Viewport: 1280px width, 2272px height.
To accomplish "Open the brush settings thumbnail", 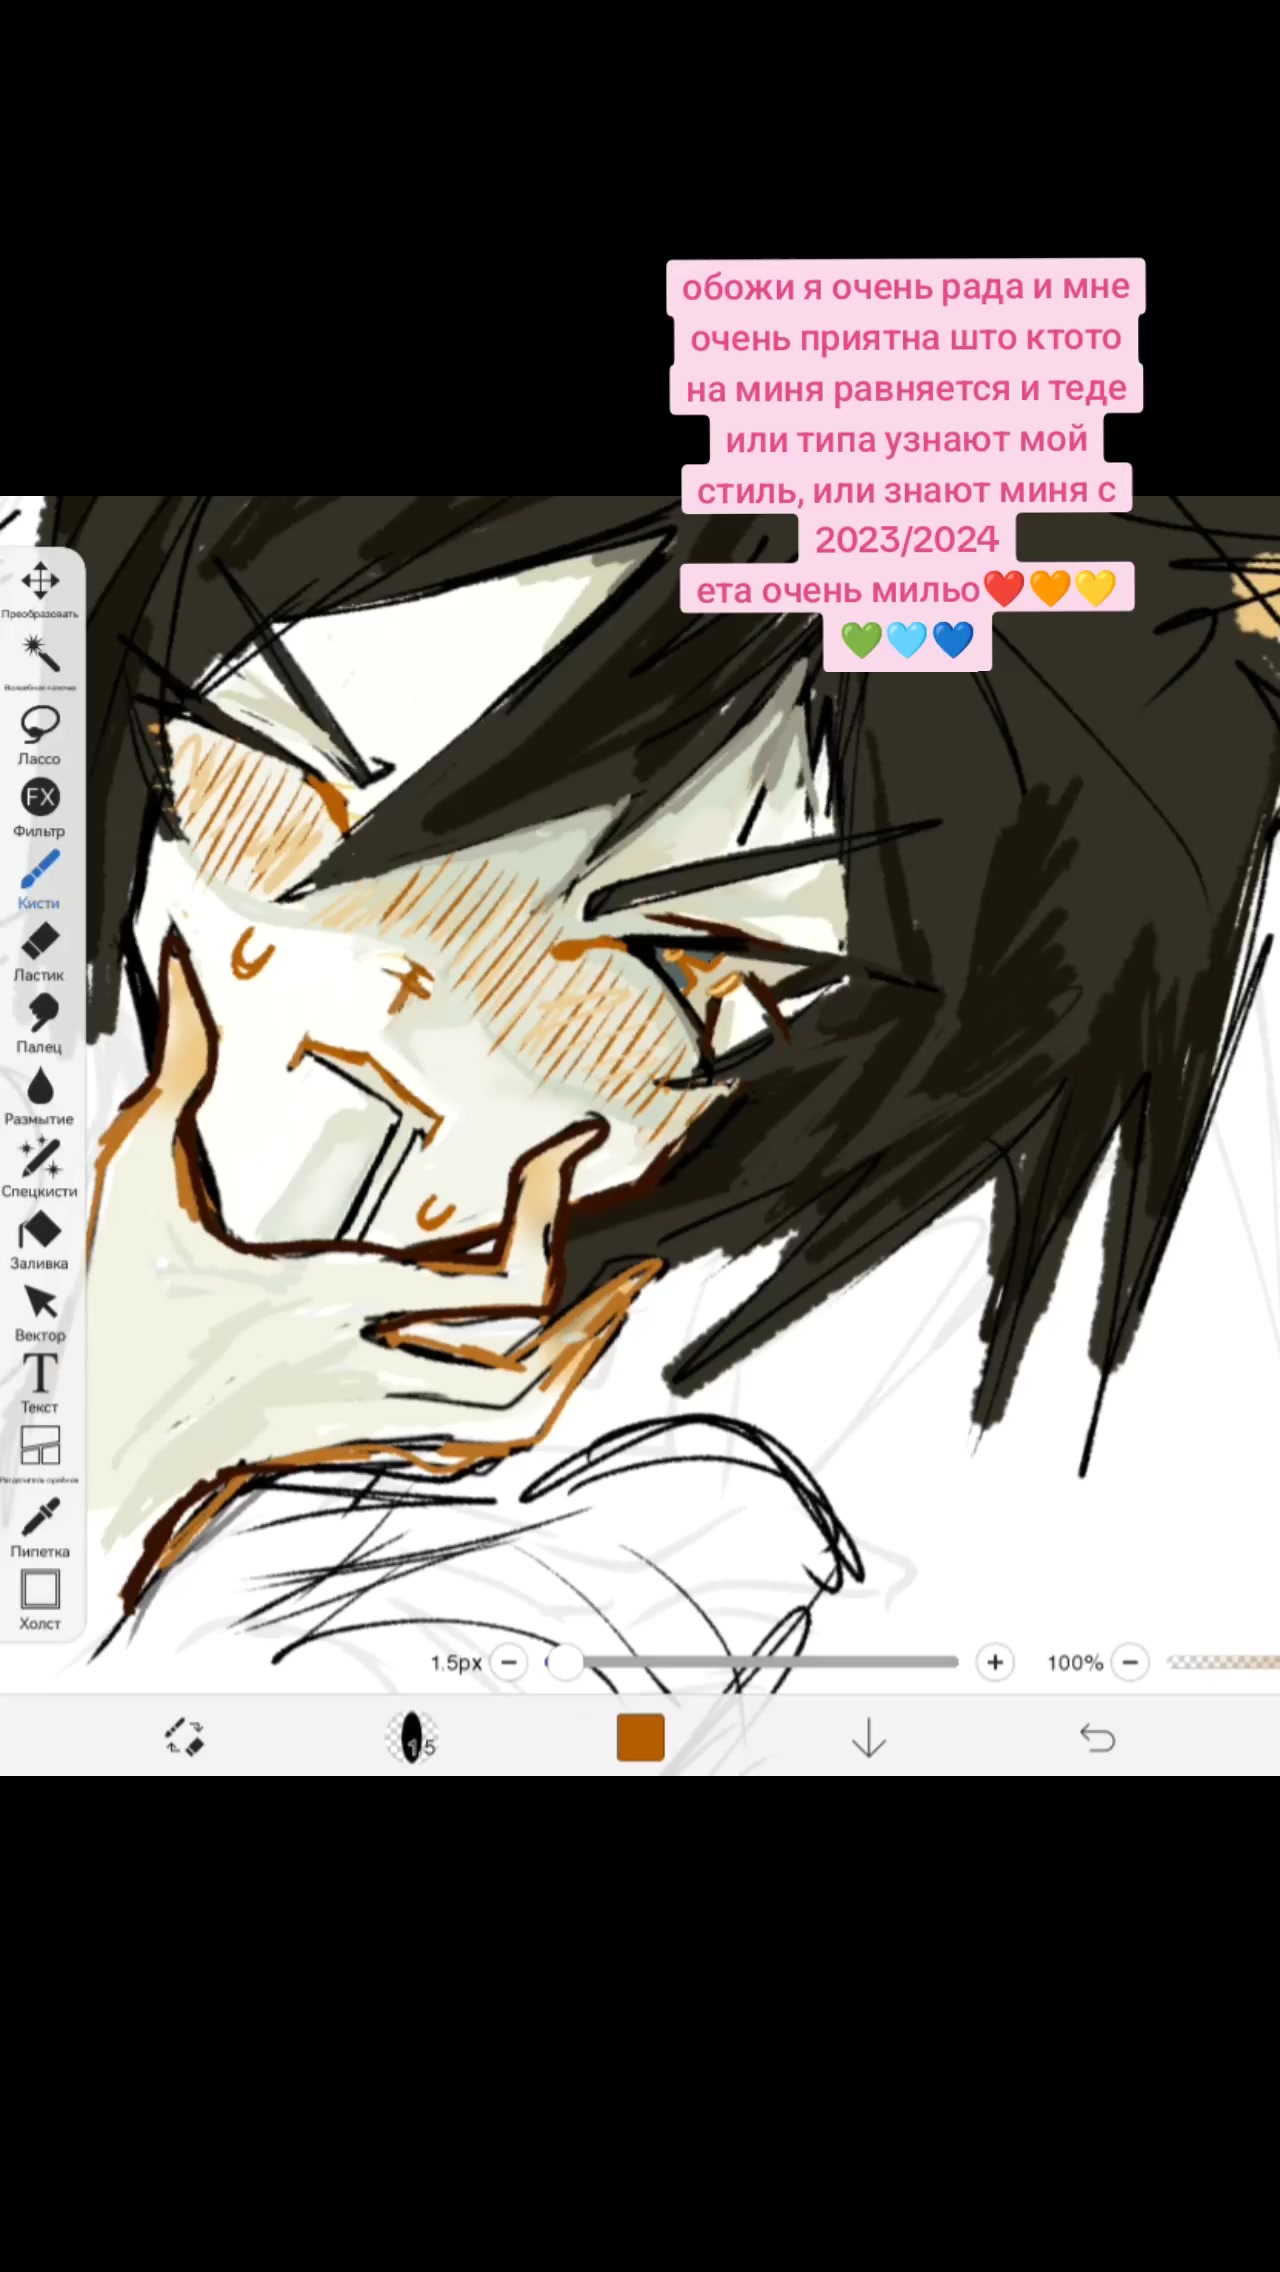I will click(412, 1737).
